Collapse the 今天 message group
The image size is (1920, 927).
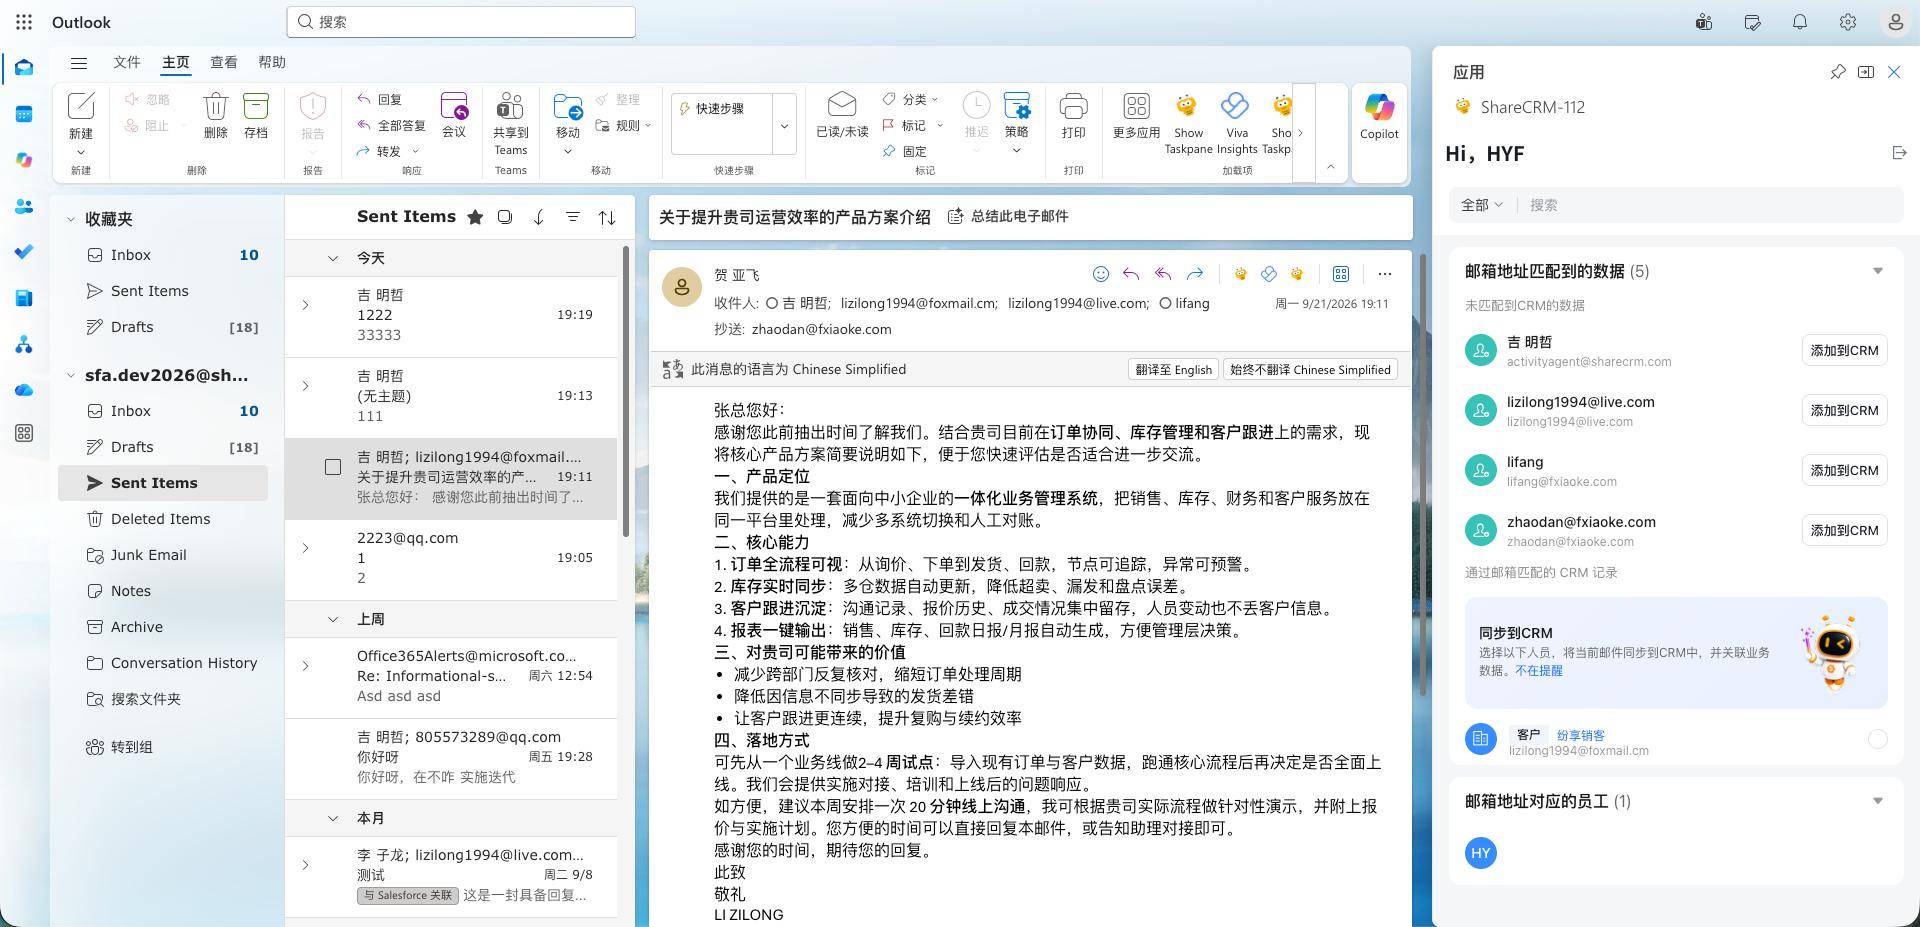click(x=333, y=258)
